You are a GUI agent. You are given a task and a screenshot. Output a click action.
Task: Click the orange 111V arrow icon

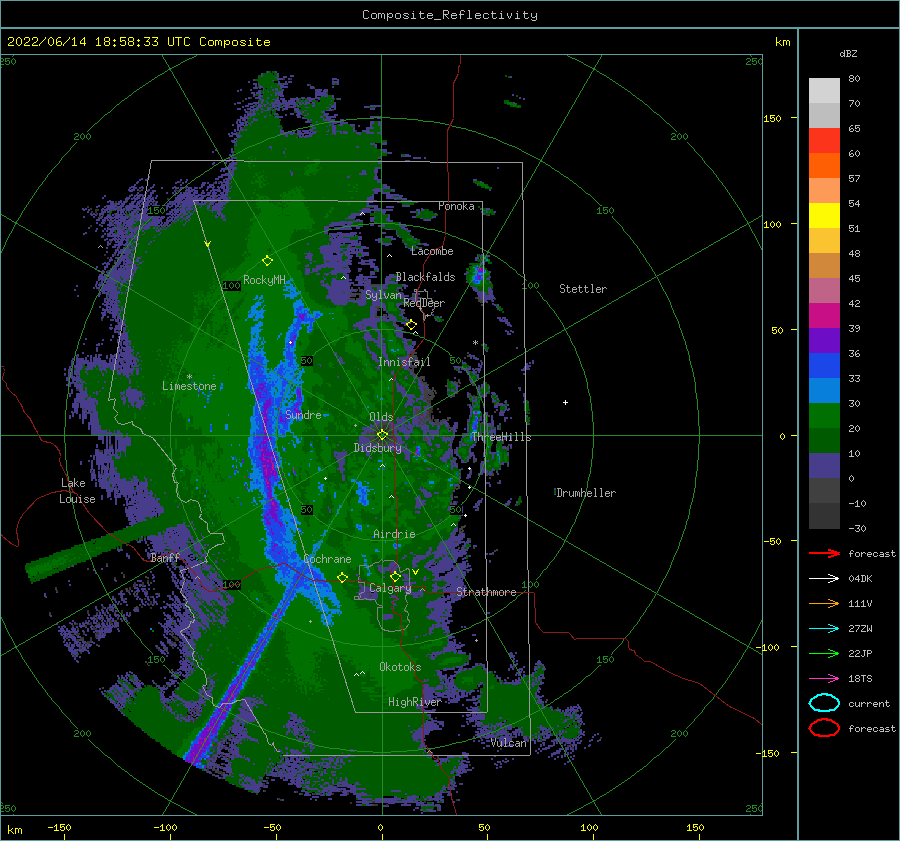(x=824, y=603)
